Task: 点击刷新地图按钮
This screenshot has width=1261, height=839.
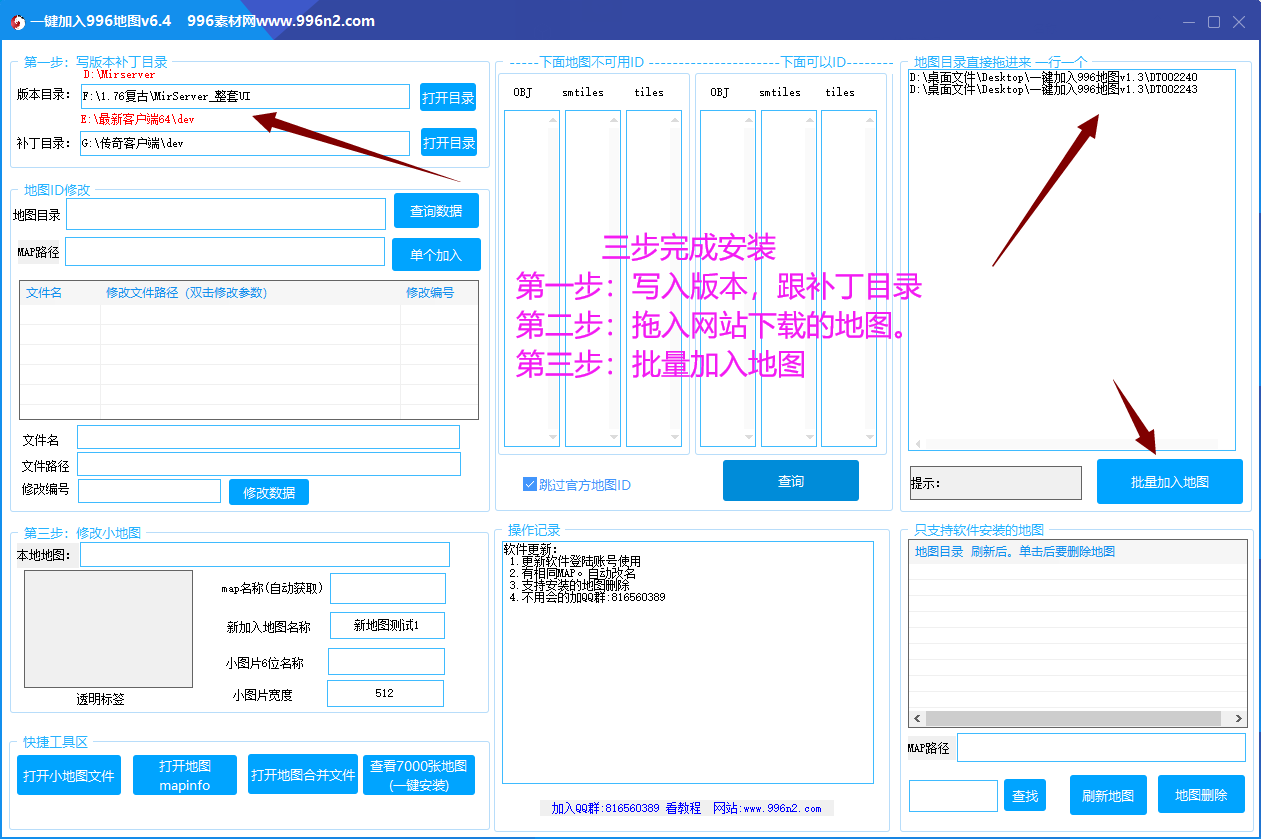Action: pos(1107,795)
